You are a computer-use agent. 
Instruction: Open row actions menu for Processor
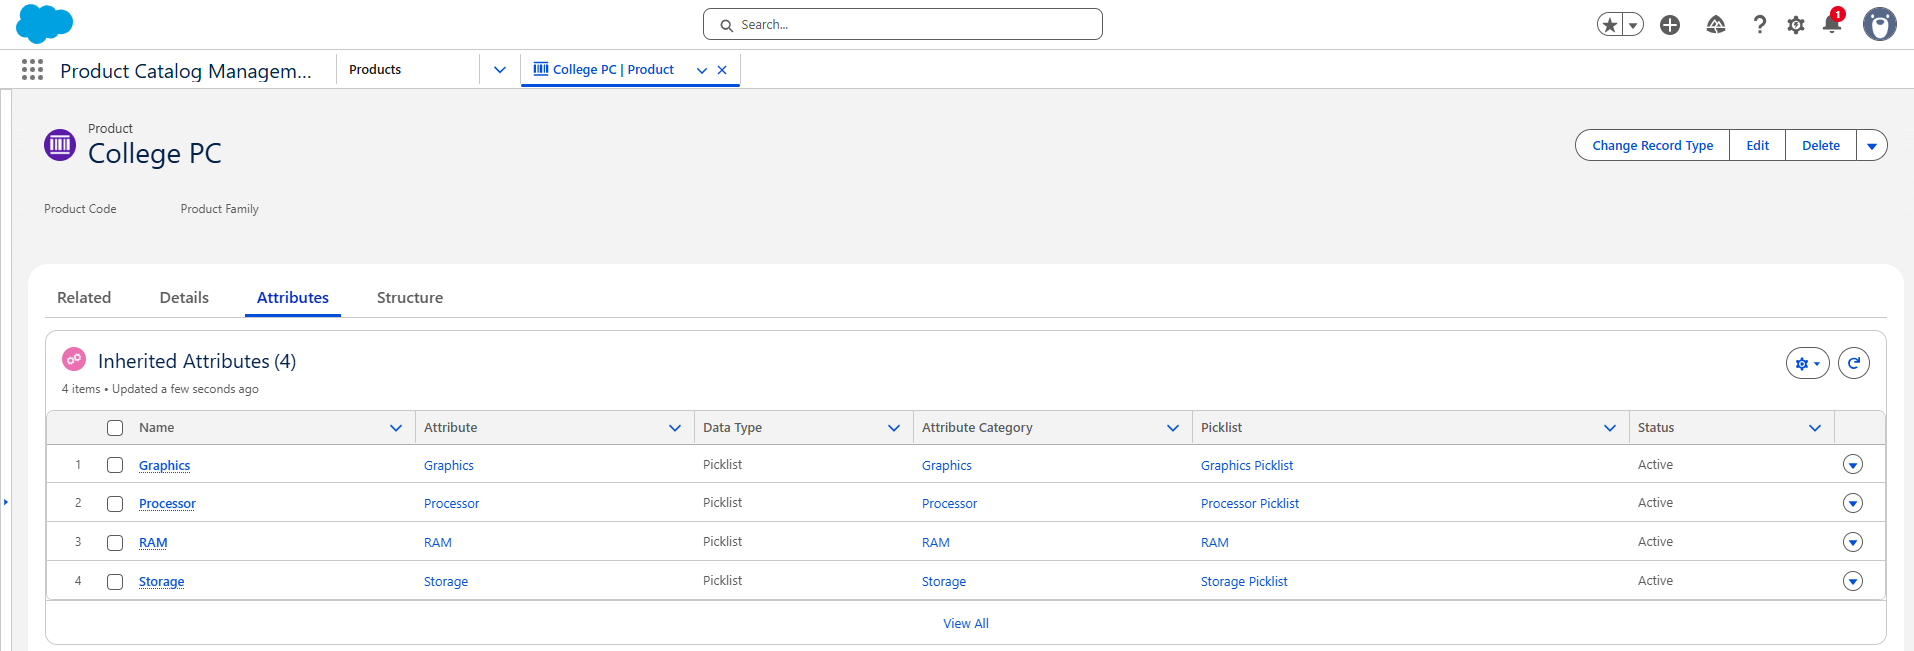1852,503
